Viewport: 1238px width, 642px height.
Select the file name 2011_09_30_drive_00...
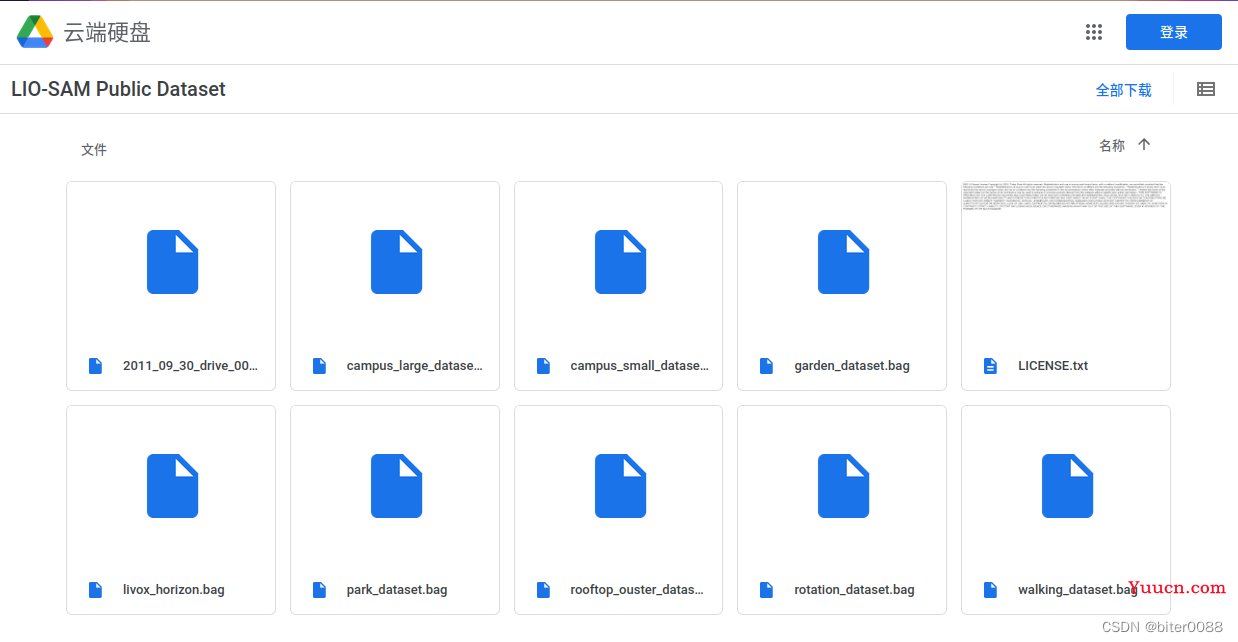[191, 366]
